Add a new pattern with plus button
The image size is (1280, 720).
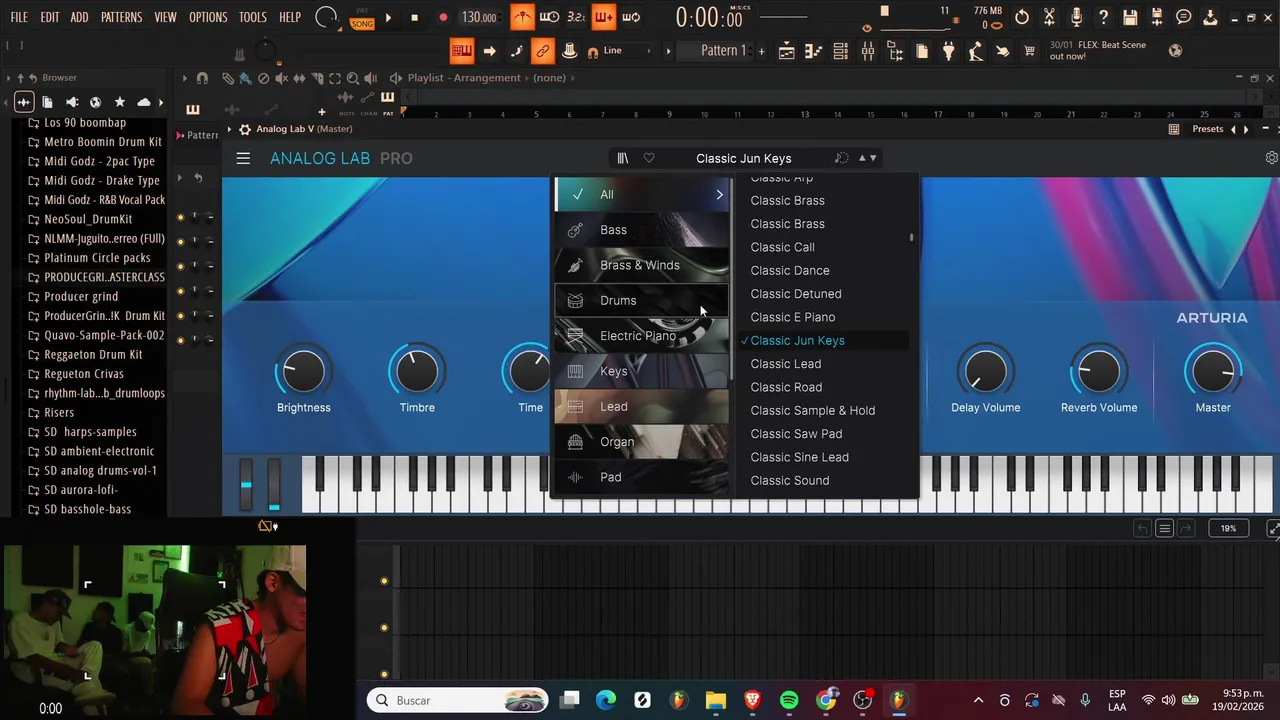[x=761, y=51]
